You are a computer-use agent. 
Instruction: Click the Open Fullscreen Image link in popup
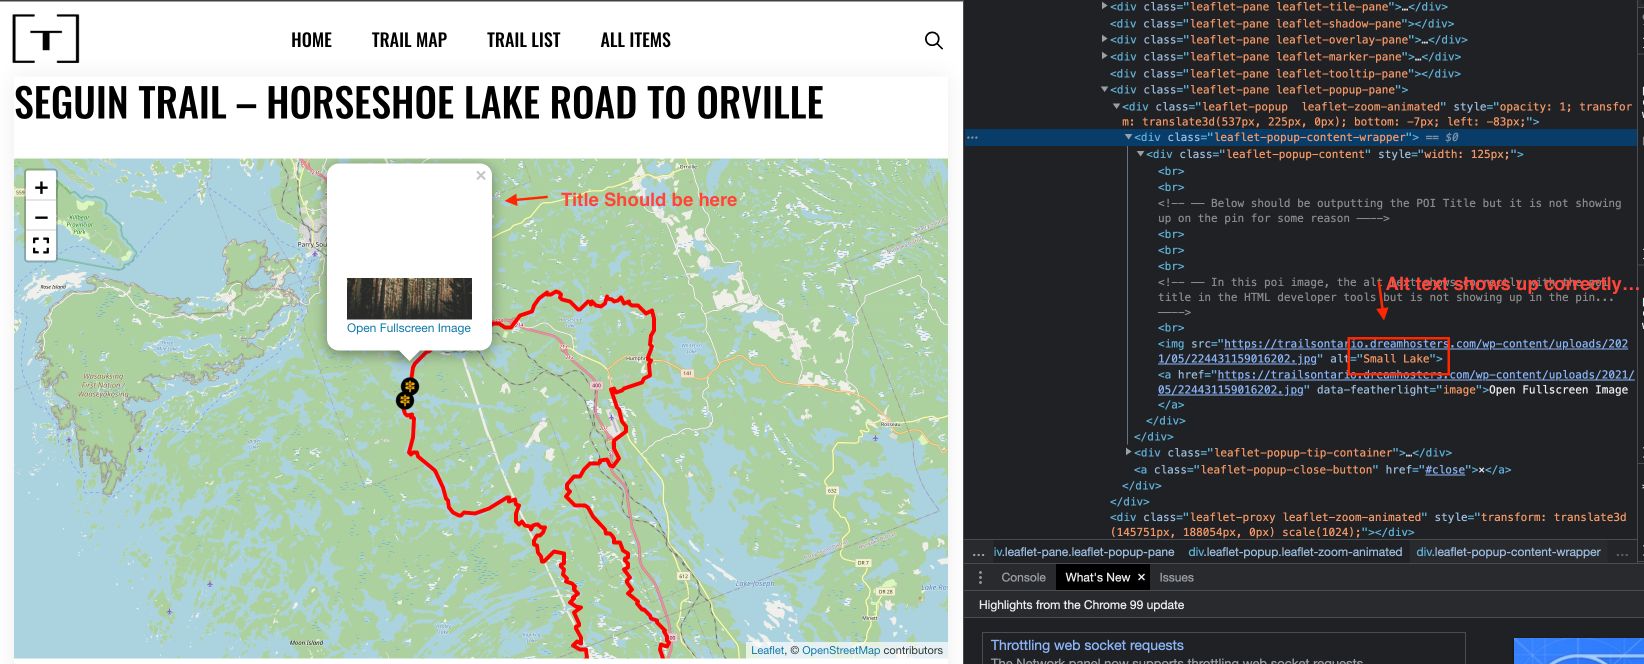[409, 328]
